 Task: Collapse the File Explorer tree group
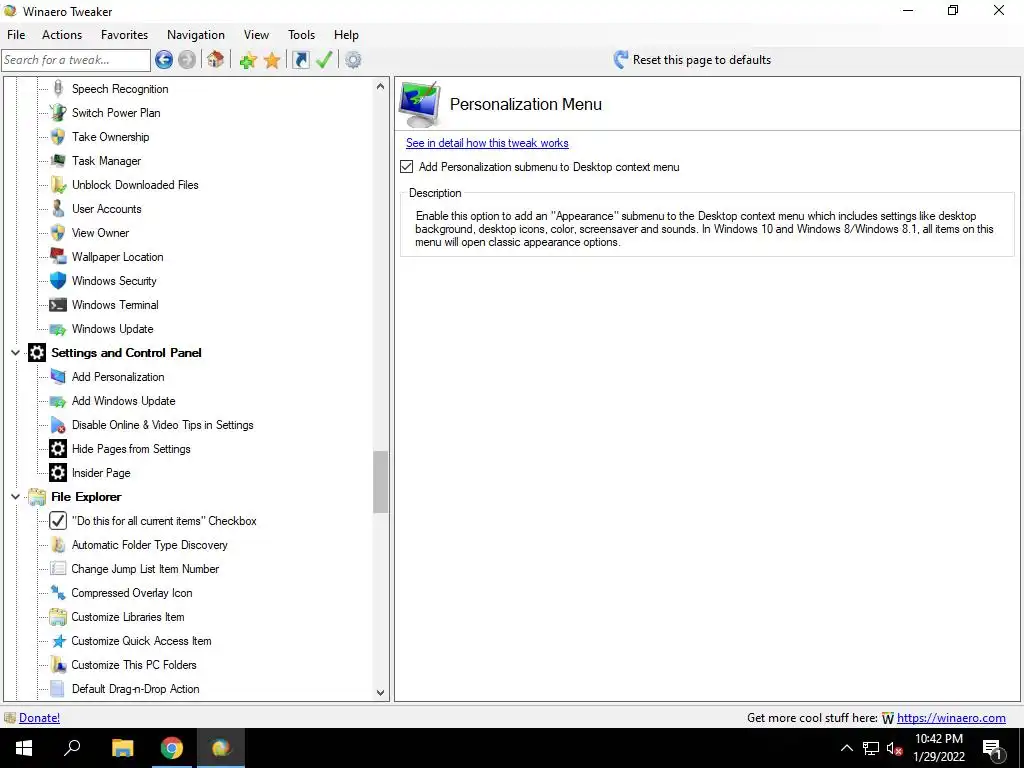click(x=15, y=497)
